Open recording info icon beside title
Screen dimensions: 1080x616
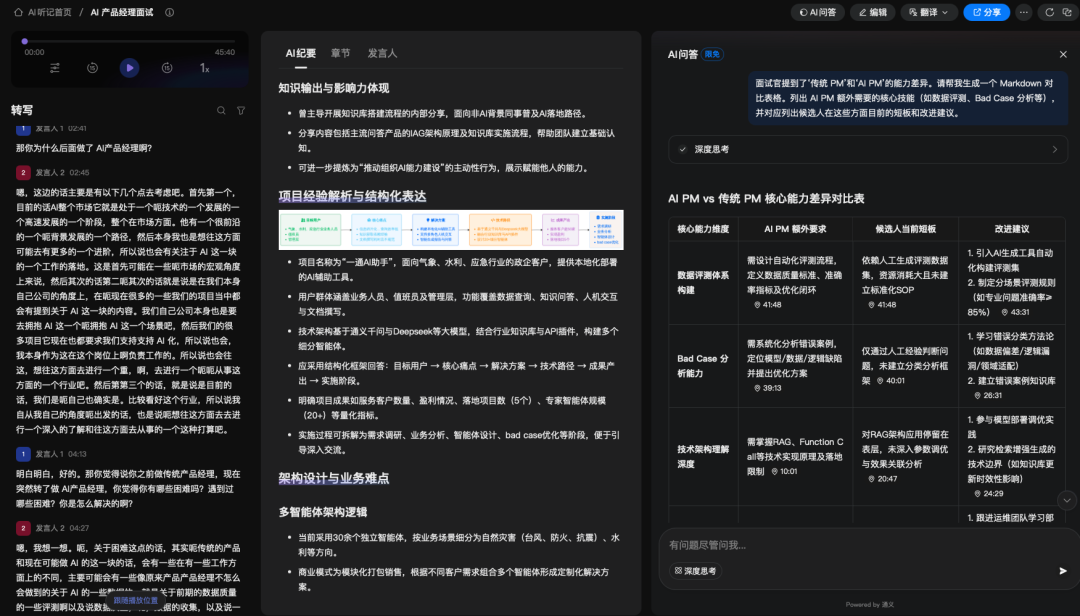(x=169, y=12)
